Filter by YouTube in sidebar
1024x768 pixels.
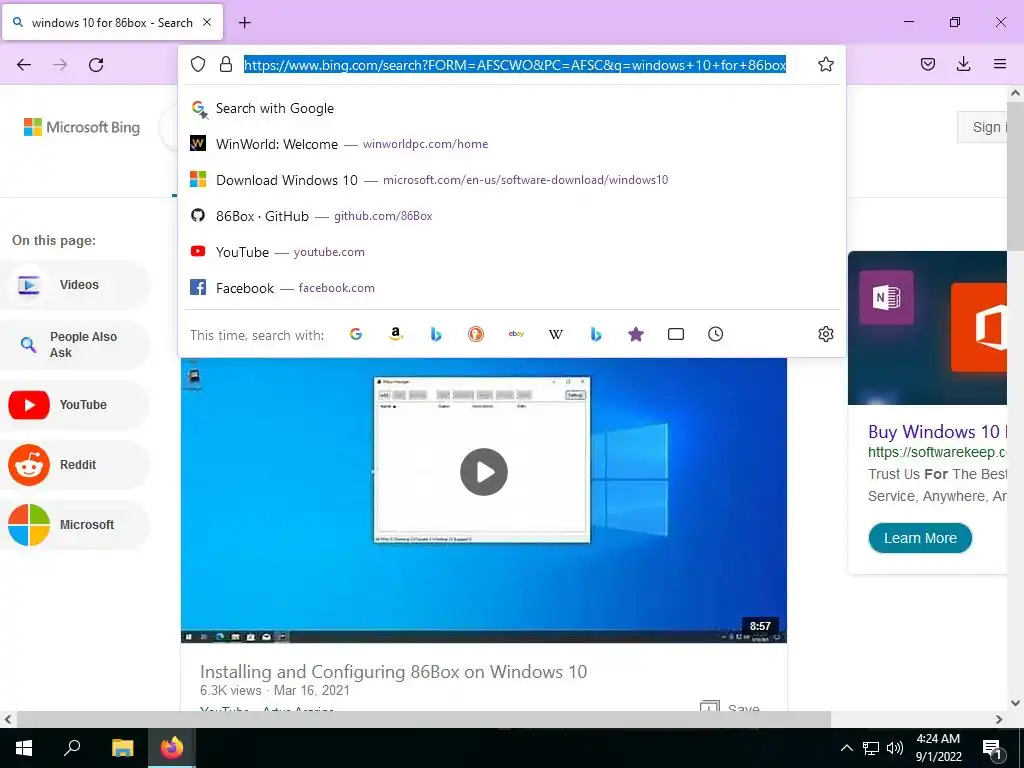[75, 405]
